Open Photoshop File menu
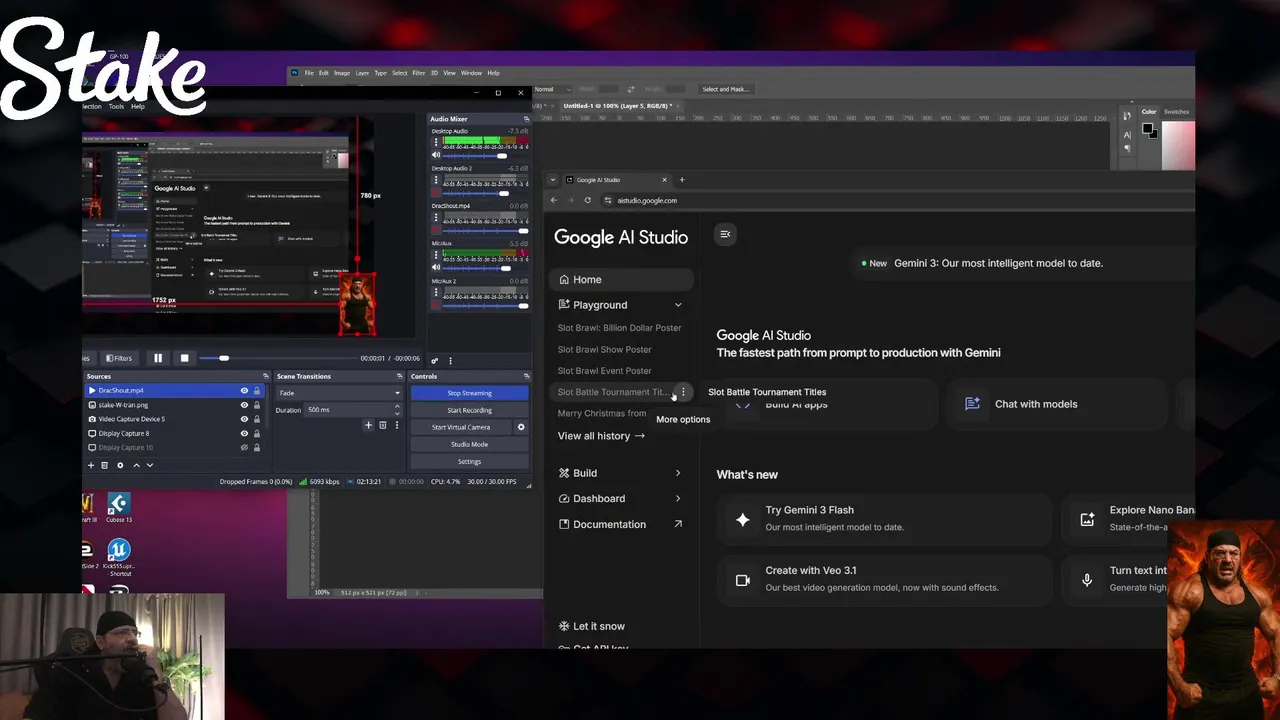This screenshot has height=720, width=1280. point(309,73)
